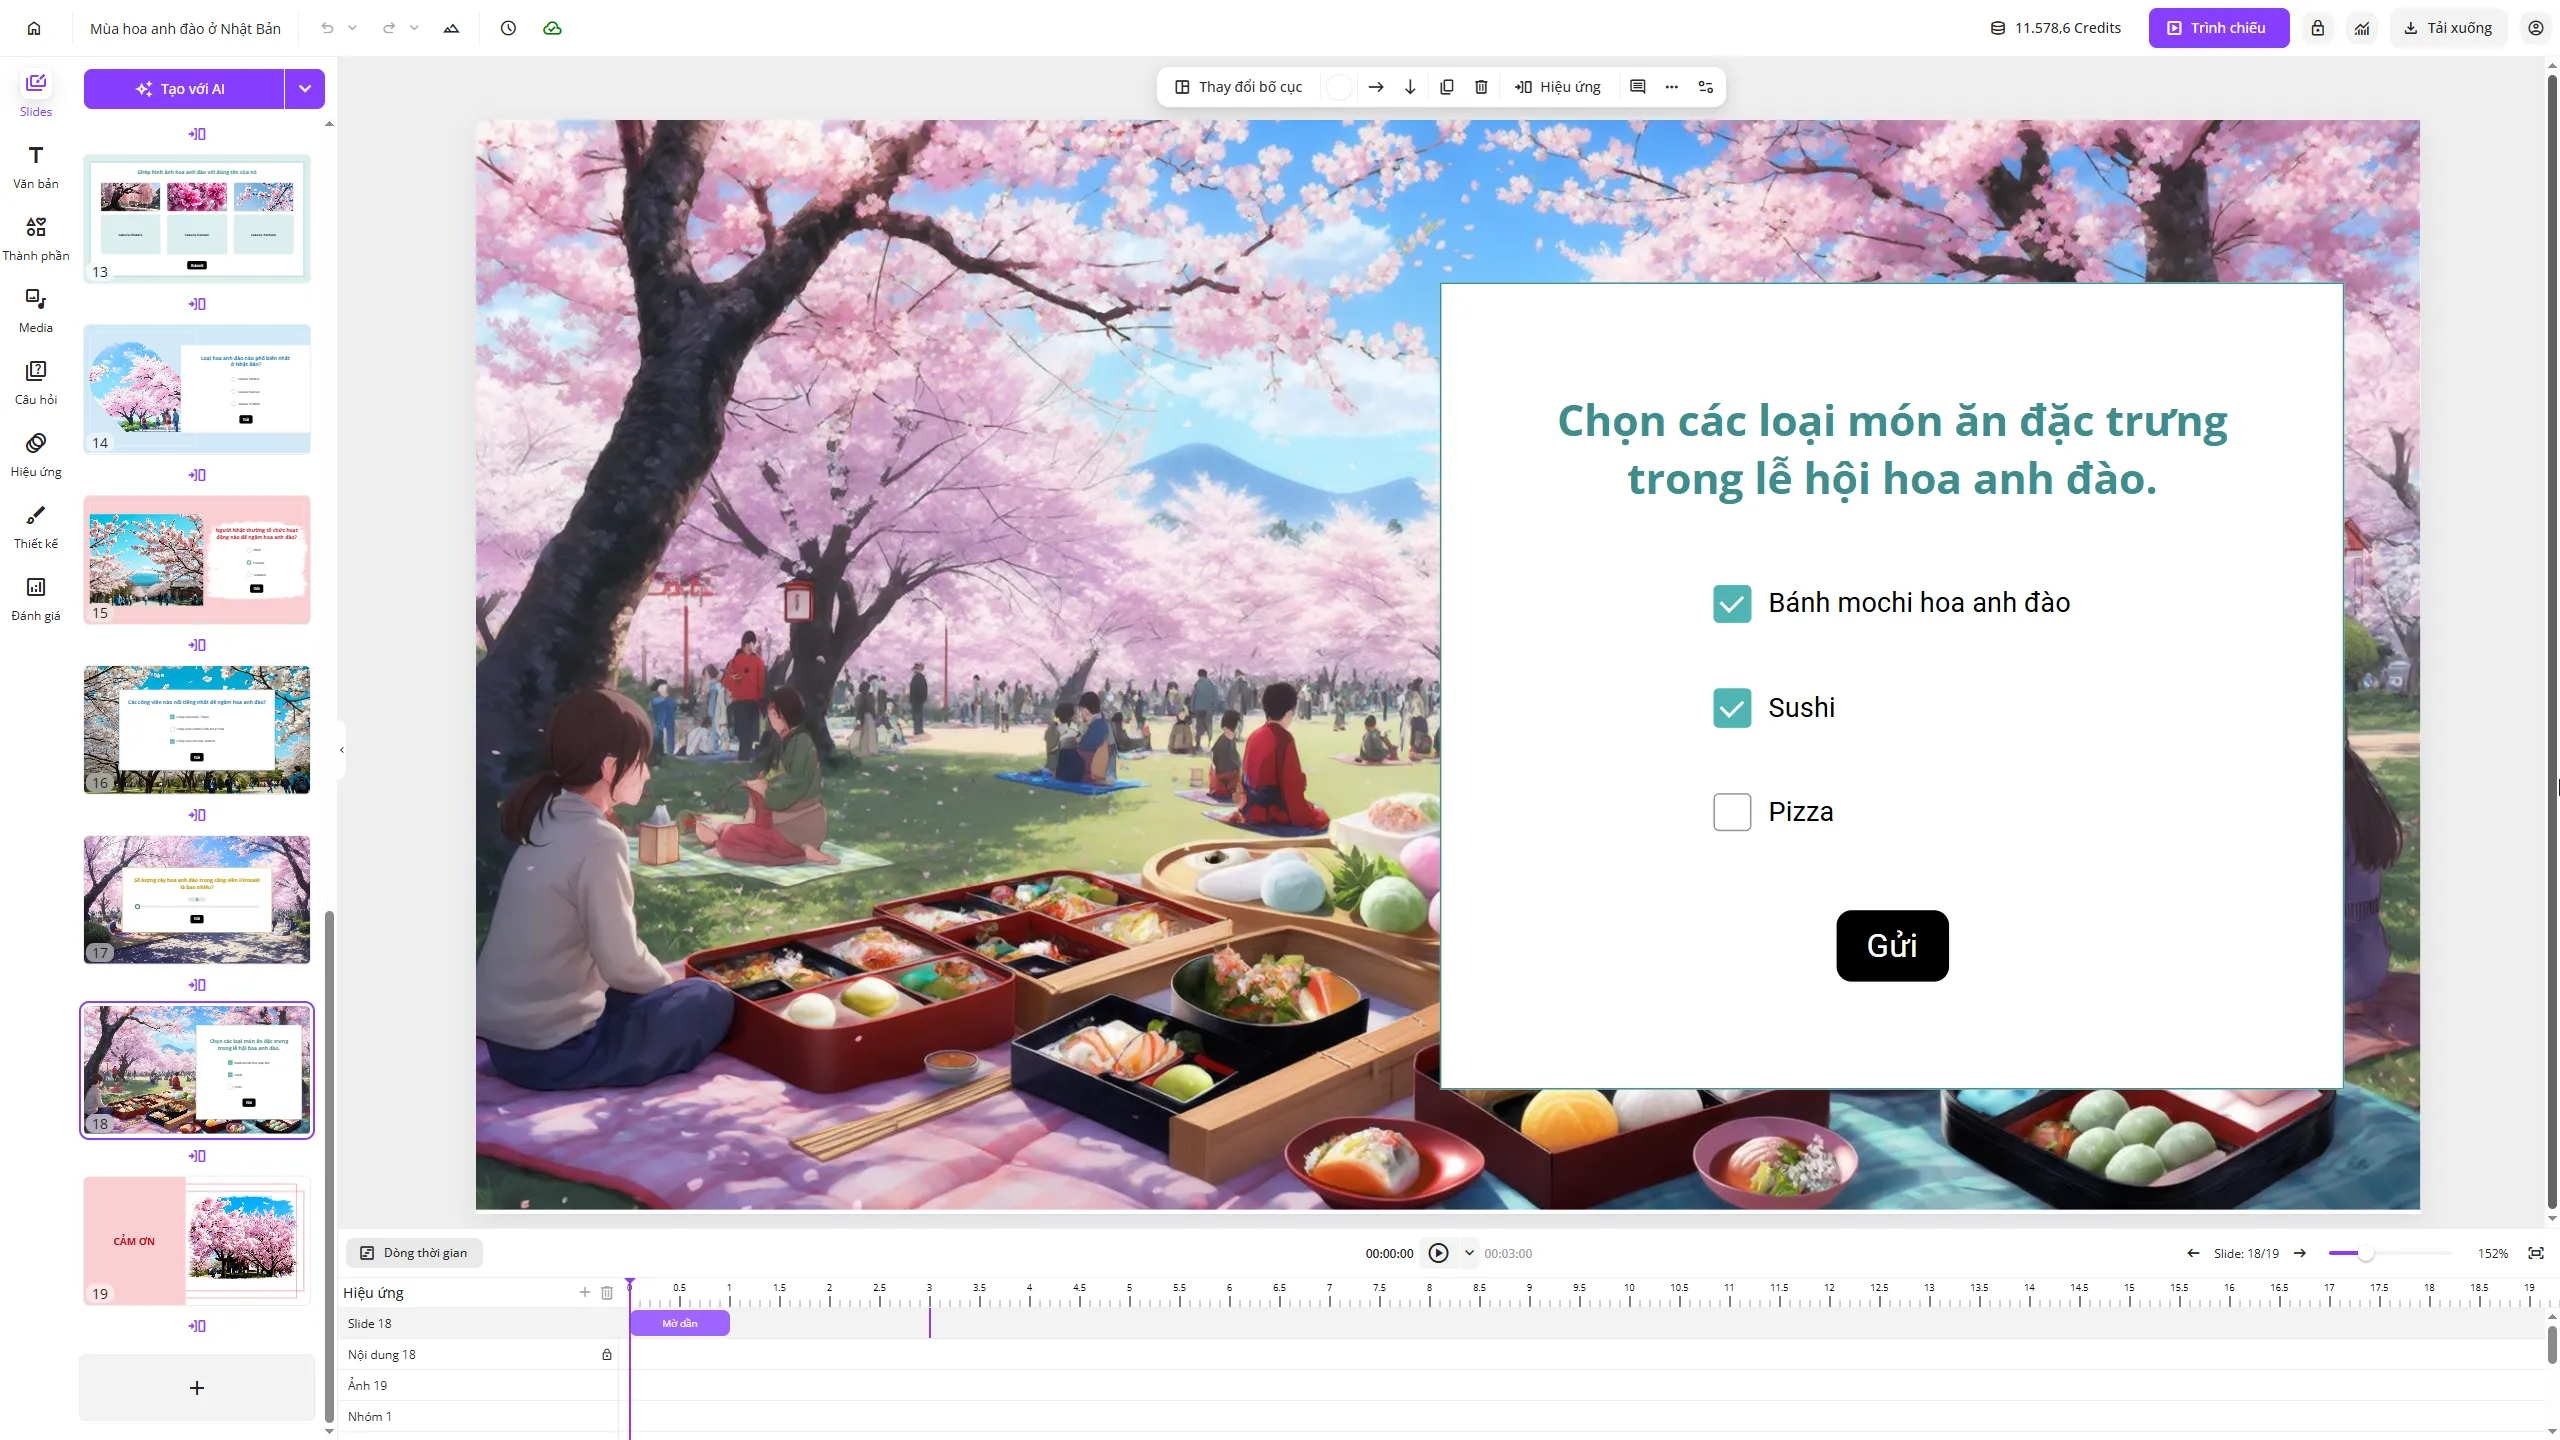Screen dimensions: 2560x1440
Task: Open comments via speech bubble icon
Action: [x=1637, y=87]
